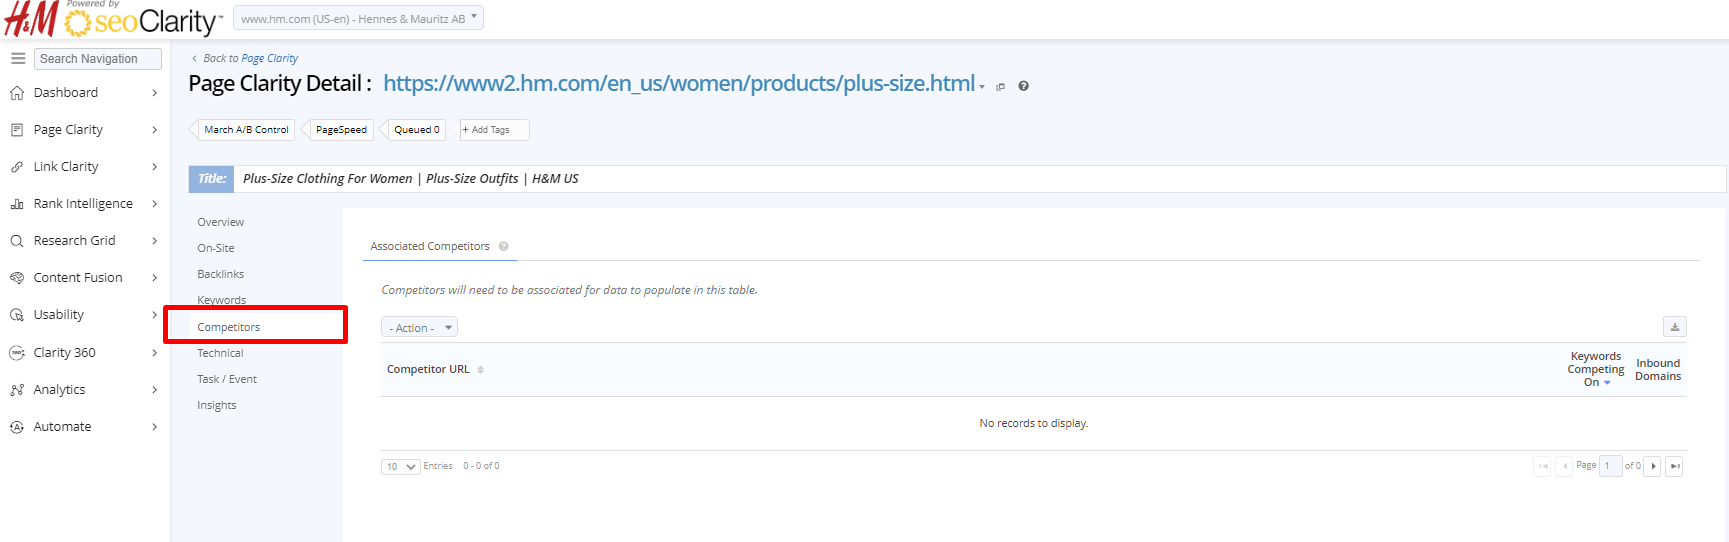This screenshot has width=1729, height=542.
Task: Open the entries per page dropdown
Action: coord(400,467)
